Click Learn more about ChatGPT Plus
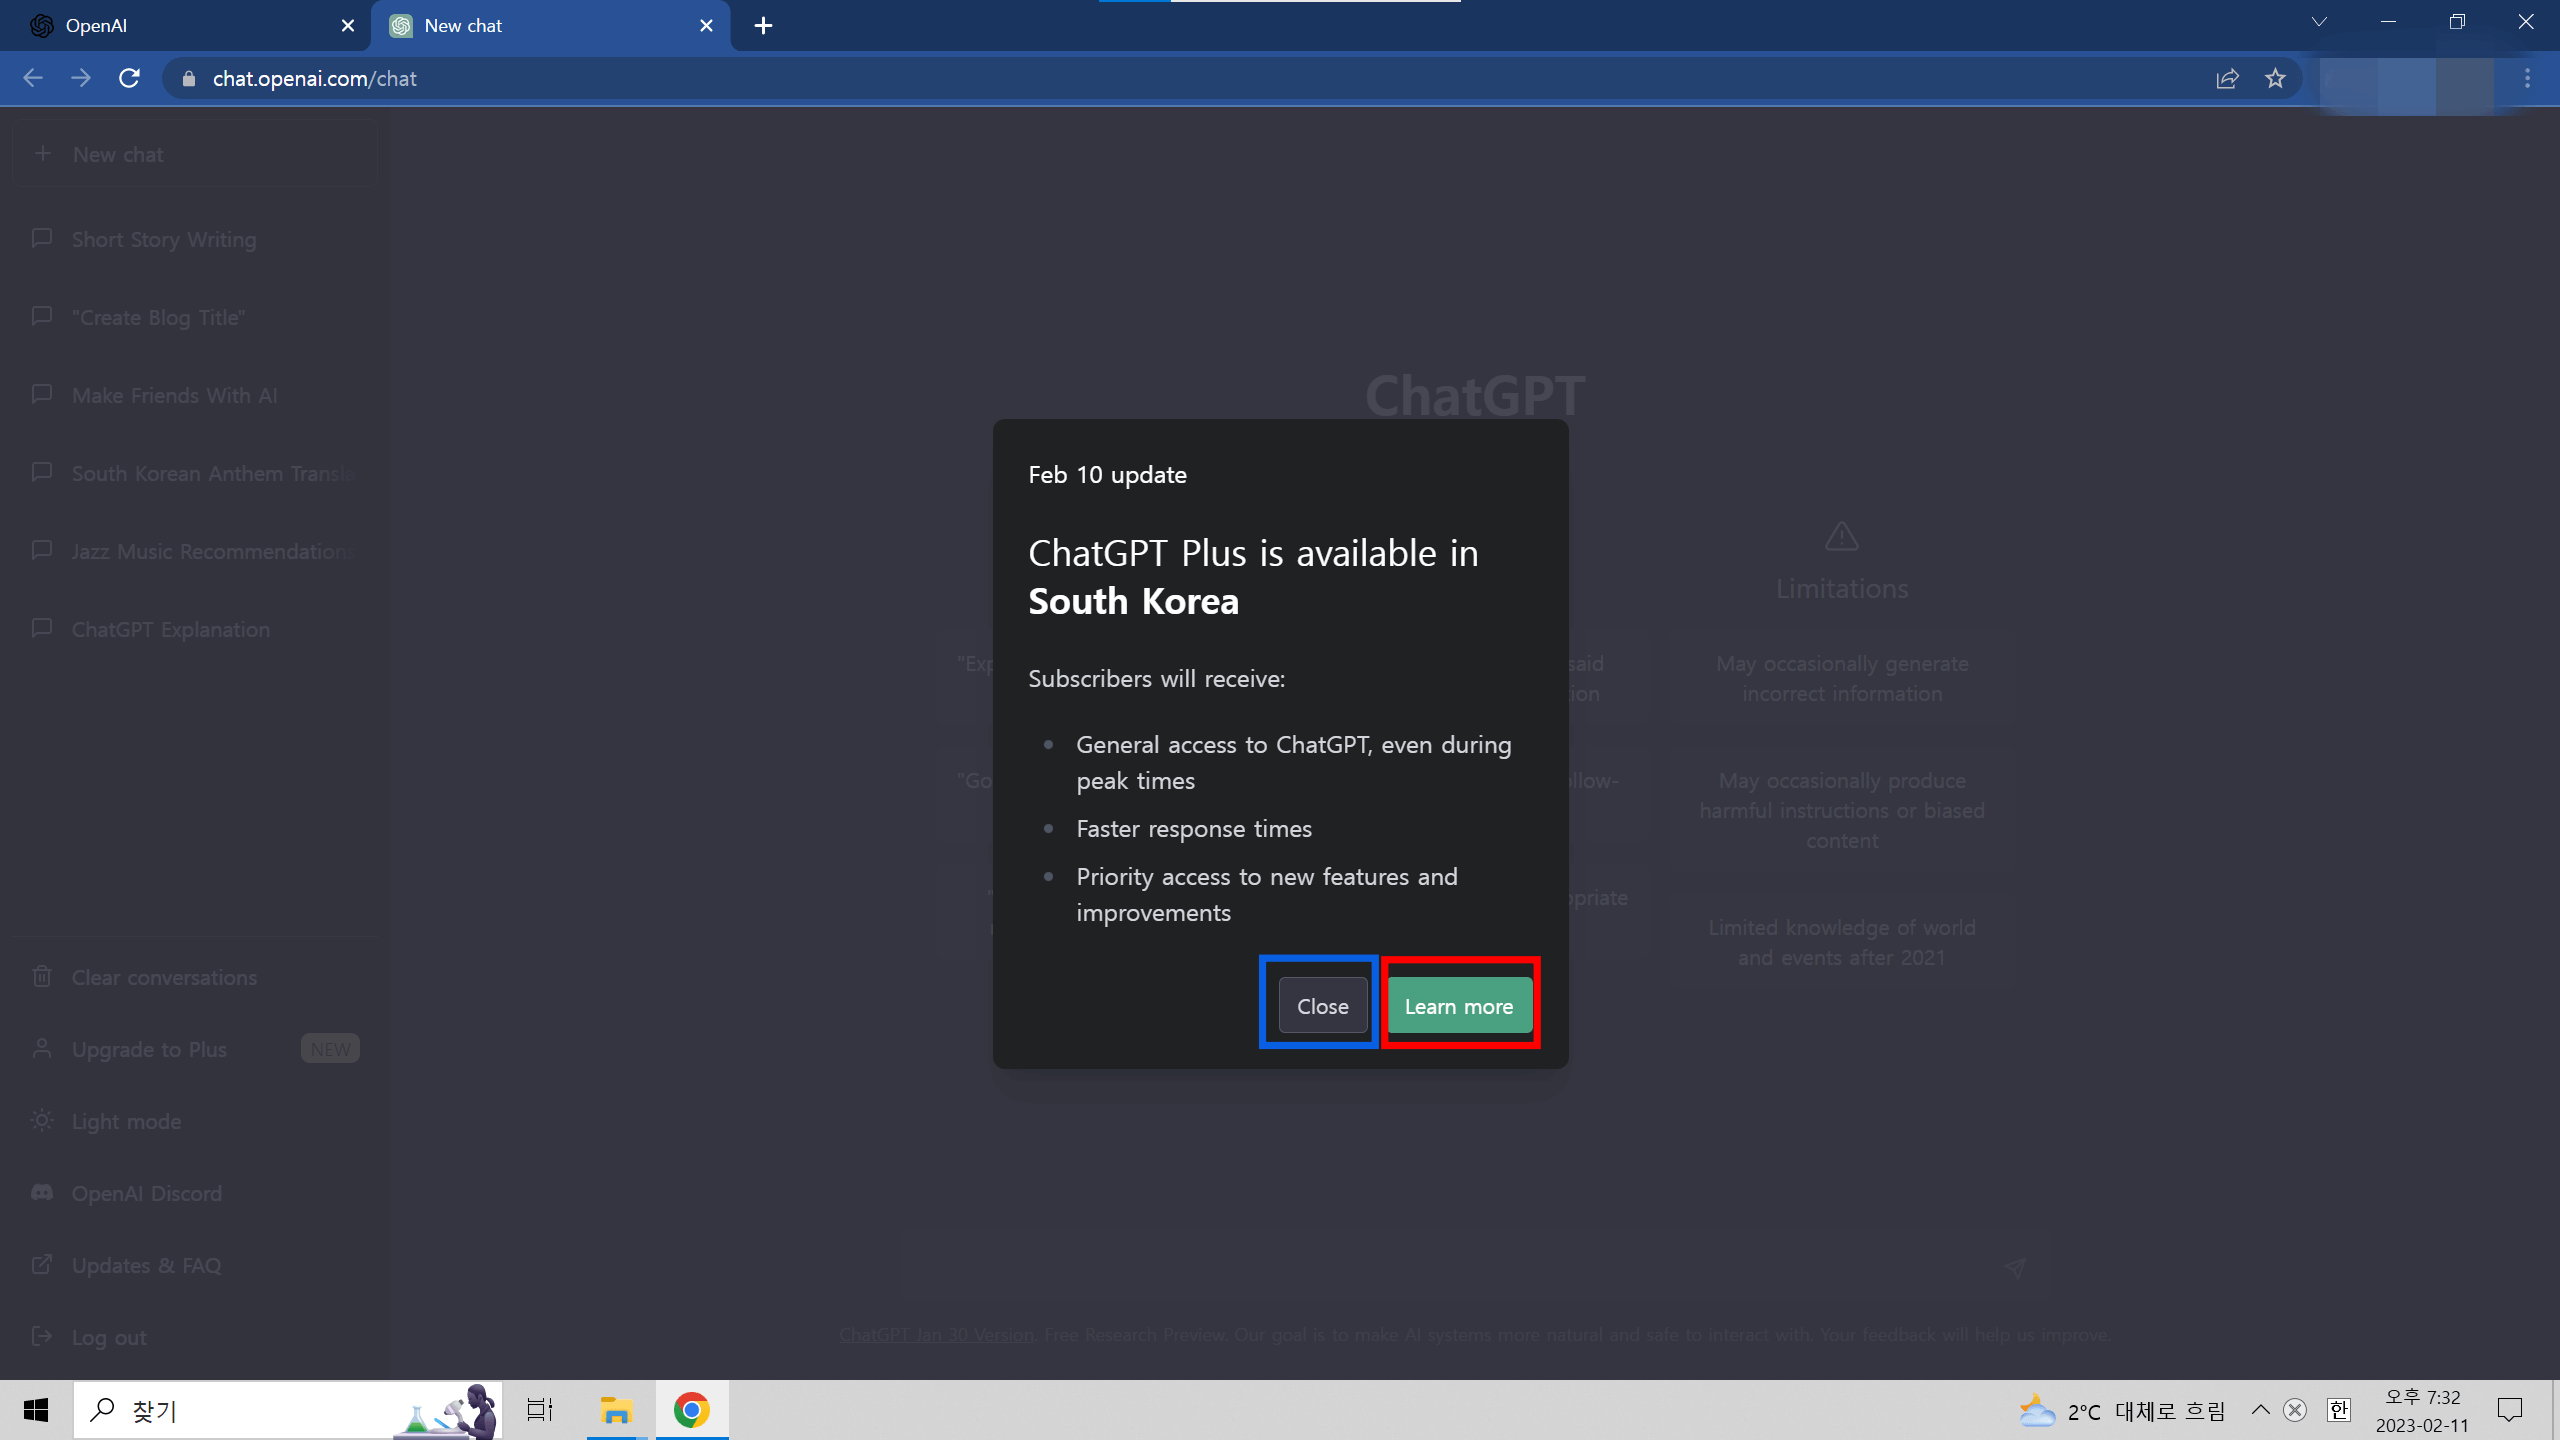Screen dimensions: 2560x1440 pos(1459,1004)
